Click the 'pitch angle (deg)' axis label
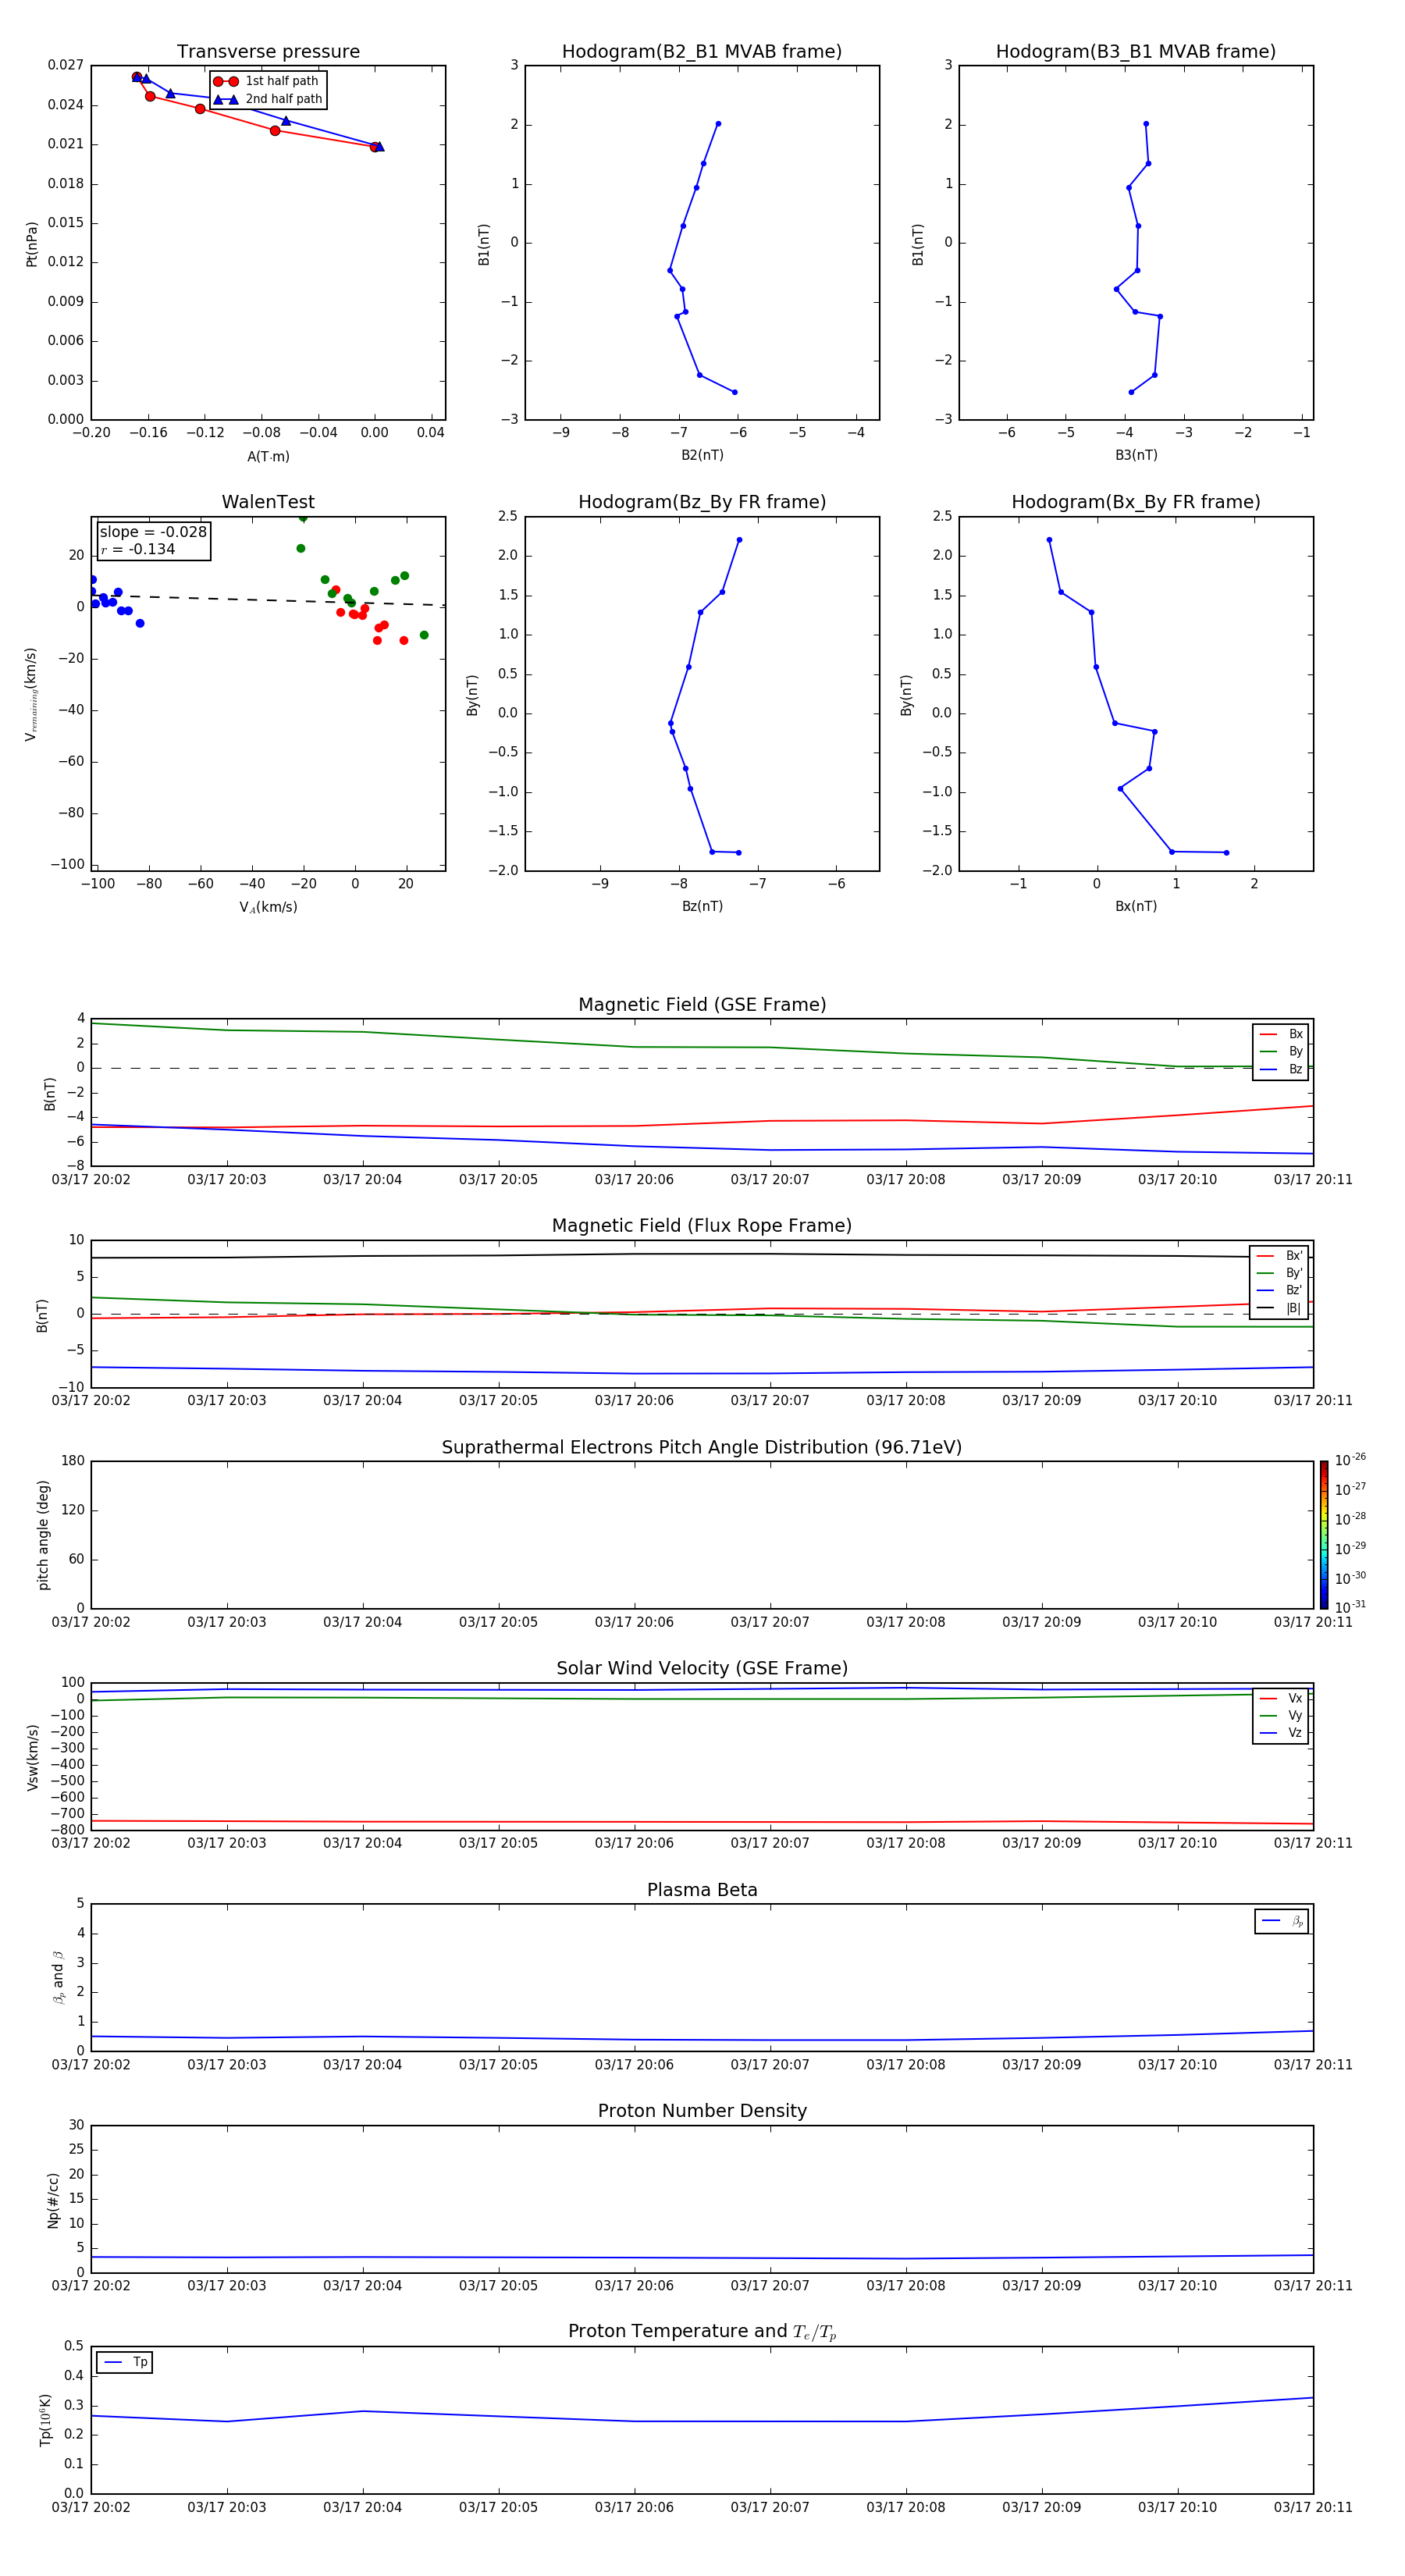 tap(43, 1535)
